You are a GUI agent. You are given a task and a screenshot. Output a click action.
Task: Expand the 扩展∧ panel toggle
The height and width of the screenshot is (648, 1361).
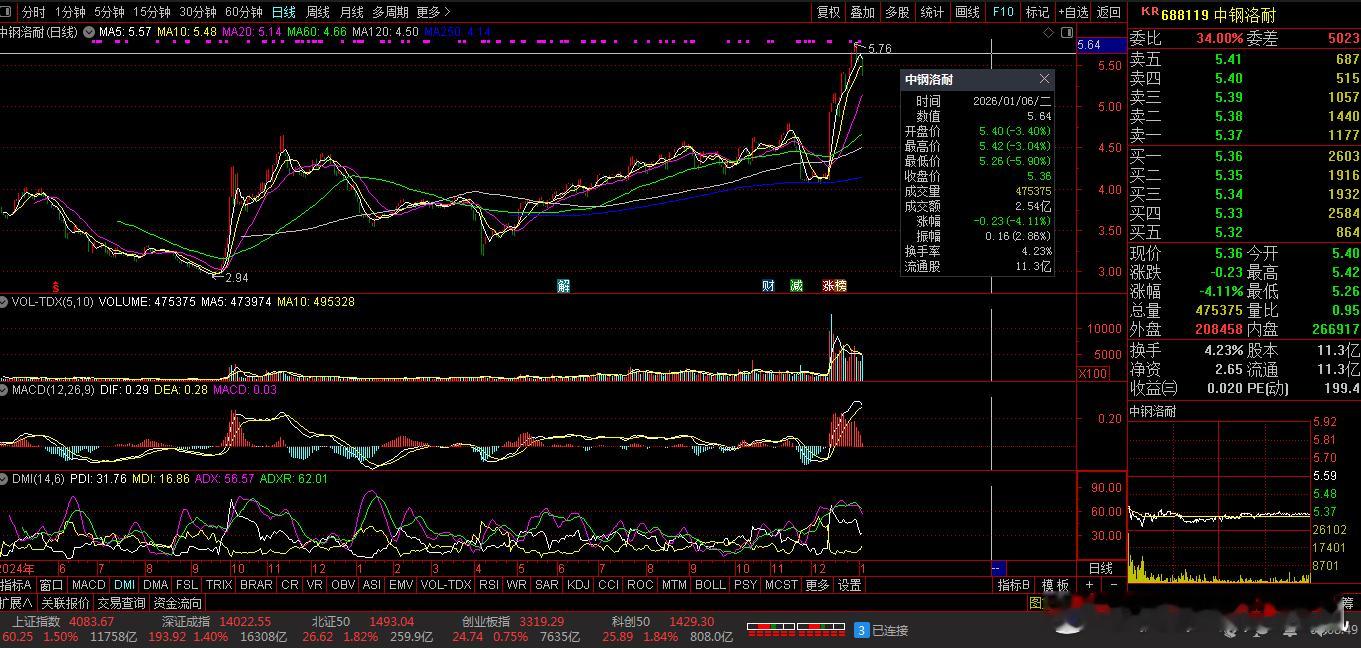tap(17, 603)
